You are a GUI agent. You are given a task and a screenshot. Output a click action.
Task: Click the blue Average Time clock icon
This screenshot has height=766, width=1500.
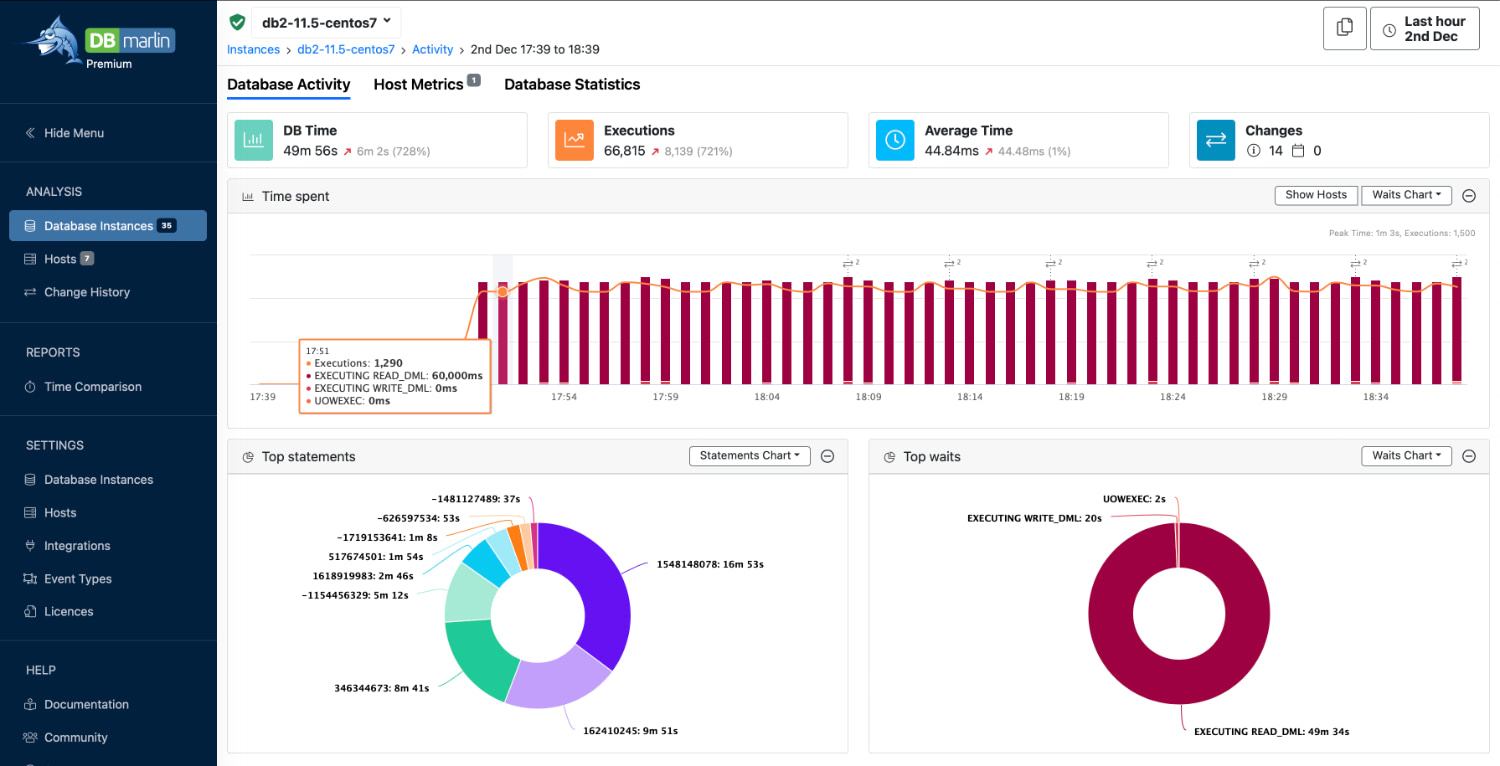pyautogui.click(x=895, y=140)
